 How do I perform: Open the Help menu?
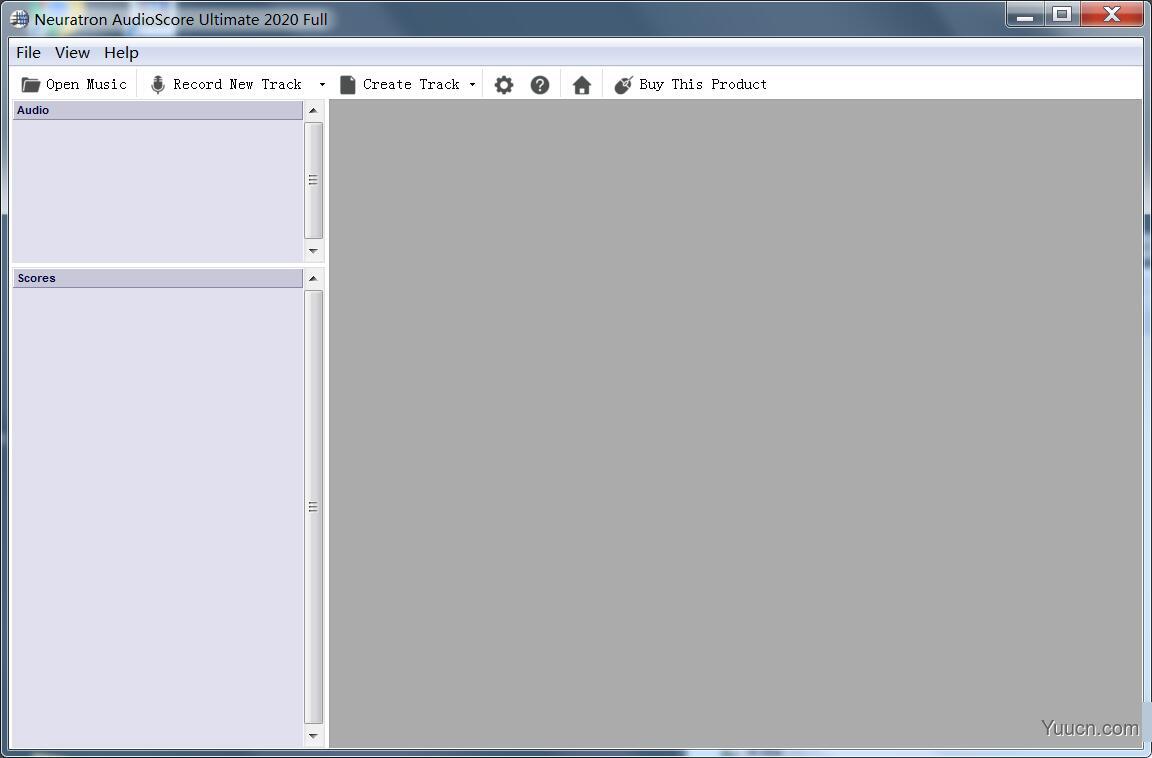(121, 53)
